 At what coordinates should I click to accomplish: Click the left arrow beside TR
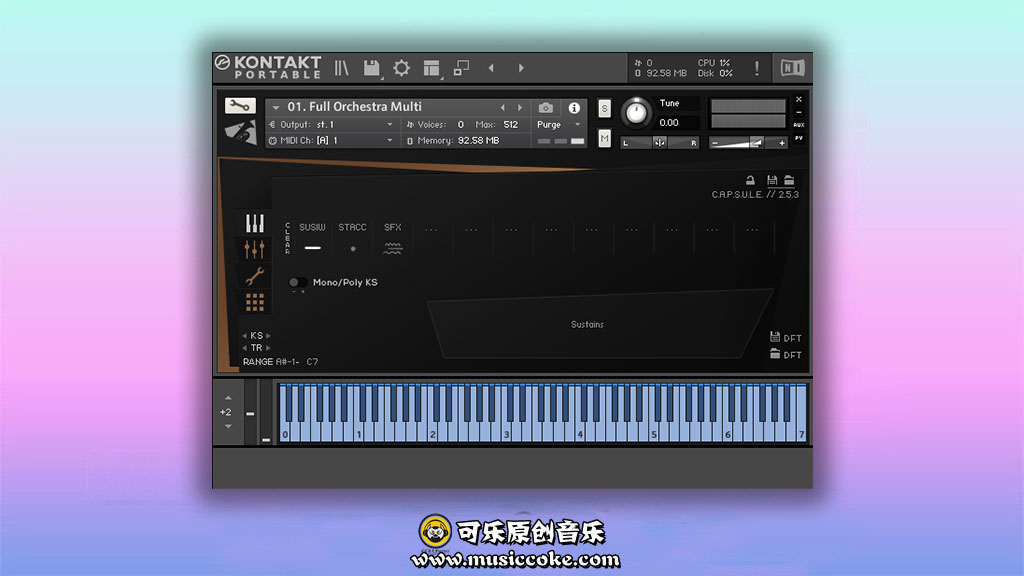pyautogui.click(x=244, y=348)
